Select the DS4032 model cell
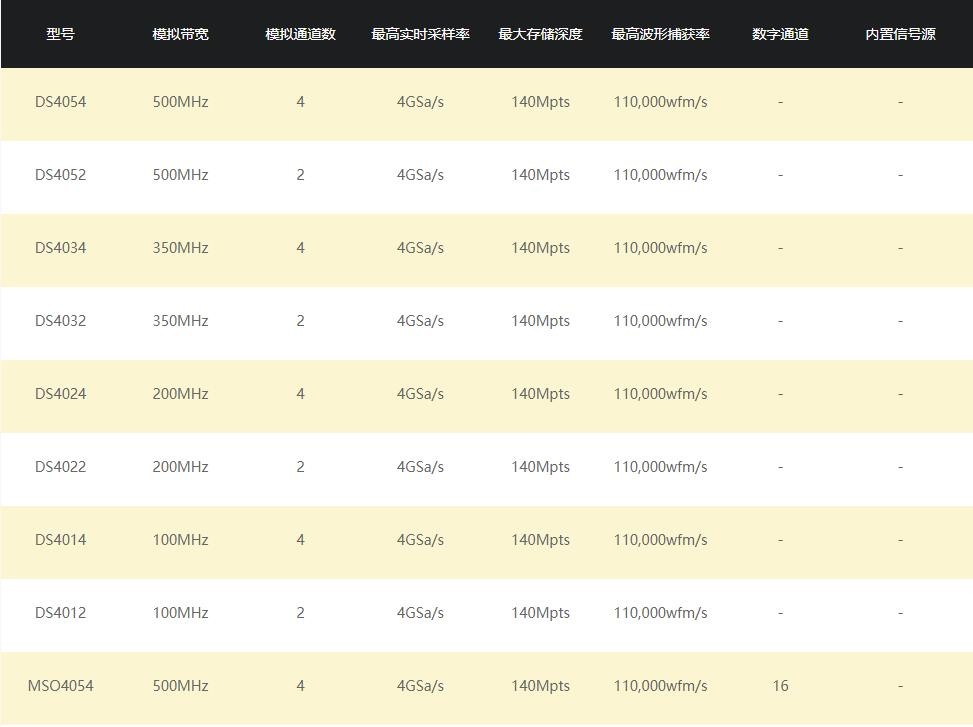This screenshot has width=973, height=727. (x=60, y=321)
